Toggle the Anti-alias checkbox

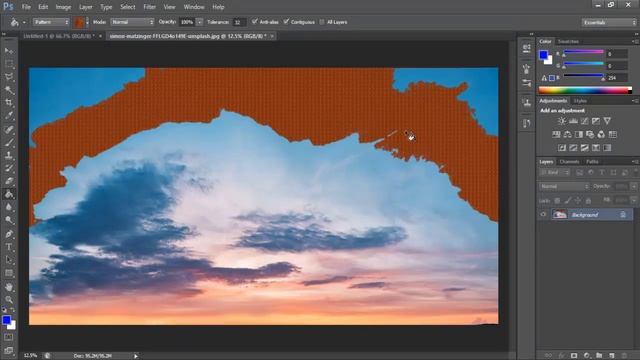tap(255, 22)
